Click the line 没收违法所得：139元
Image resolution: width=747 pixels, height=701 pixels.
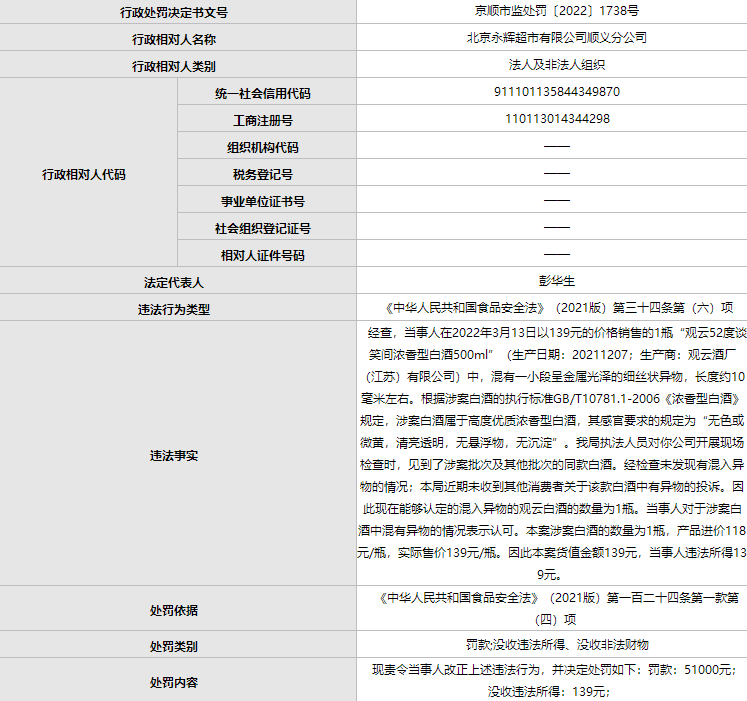point(548,691)
